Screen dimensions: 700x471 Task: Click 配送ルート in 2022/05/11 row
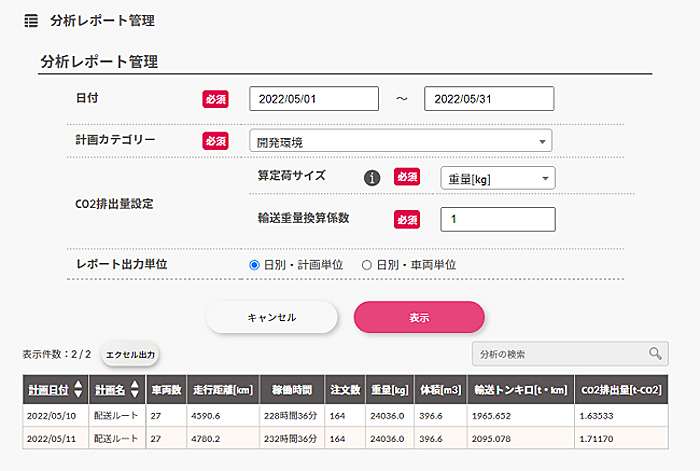pyautogui.click(x=116, y=439)
